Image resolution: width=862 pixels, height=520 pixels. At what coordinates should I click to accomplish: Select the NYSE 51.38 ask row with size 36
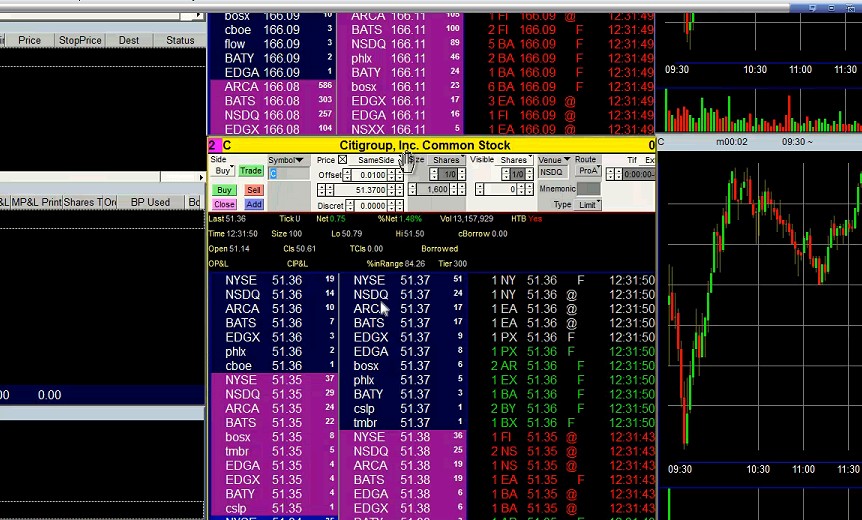403,438
